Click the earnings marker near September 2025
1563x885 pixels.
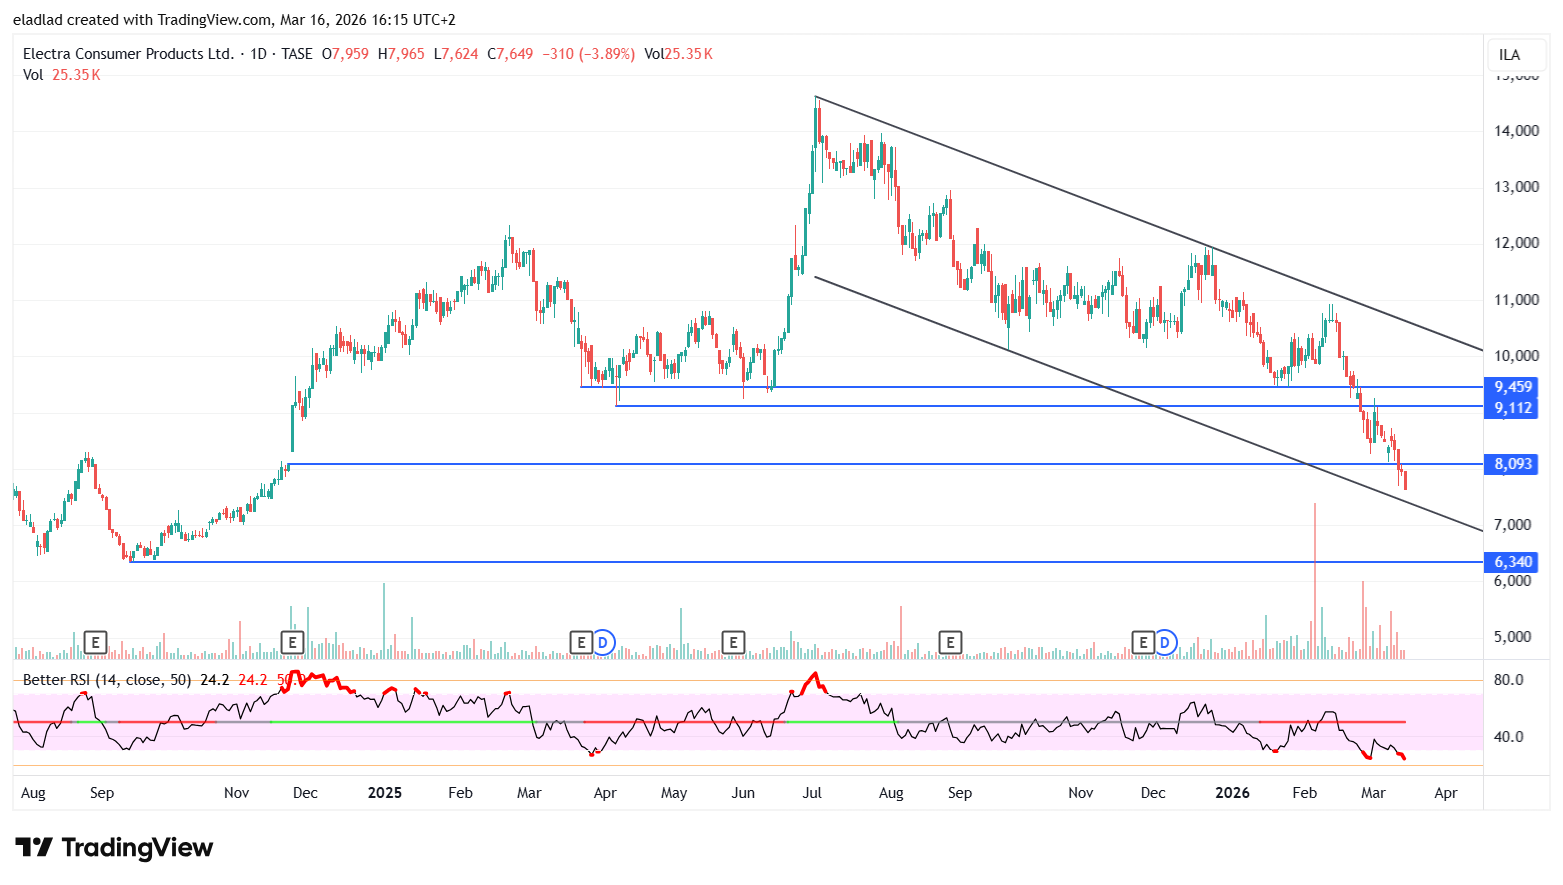[x=950, y=642]
